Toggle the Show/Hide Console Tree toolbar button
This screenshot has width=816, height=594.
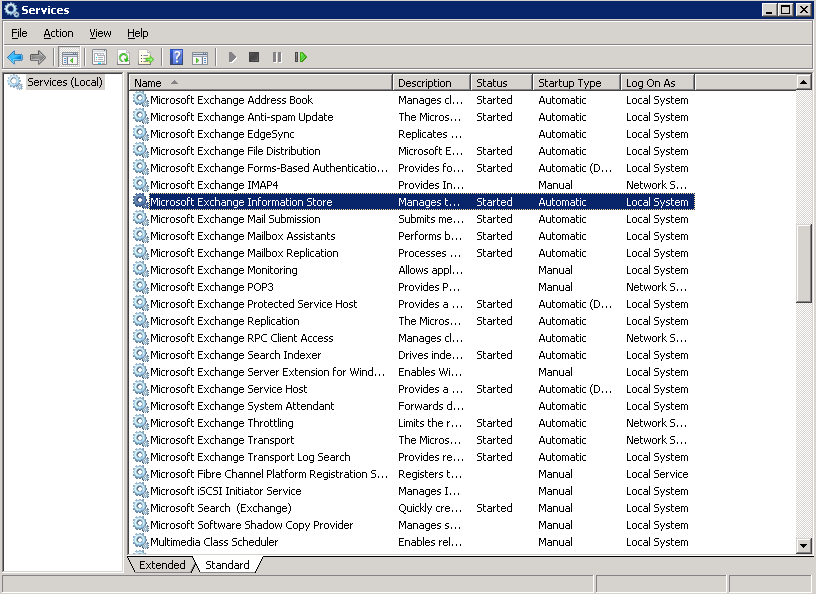click(x=69, y=57)
